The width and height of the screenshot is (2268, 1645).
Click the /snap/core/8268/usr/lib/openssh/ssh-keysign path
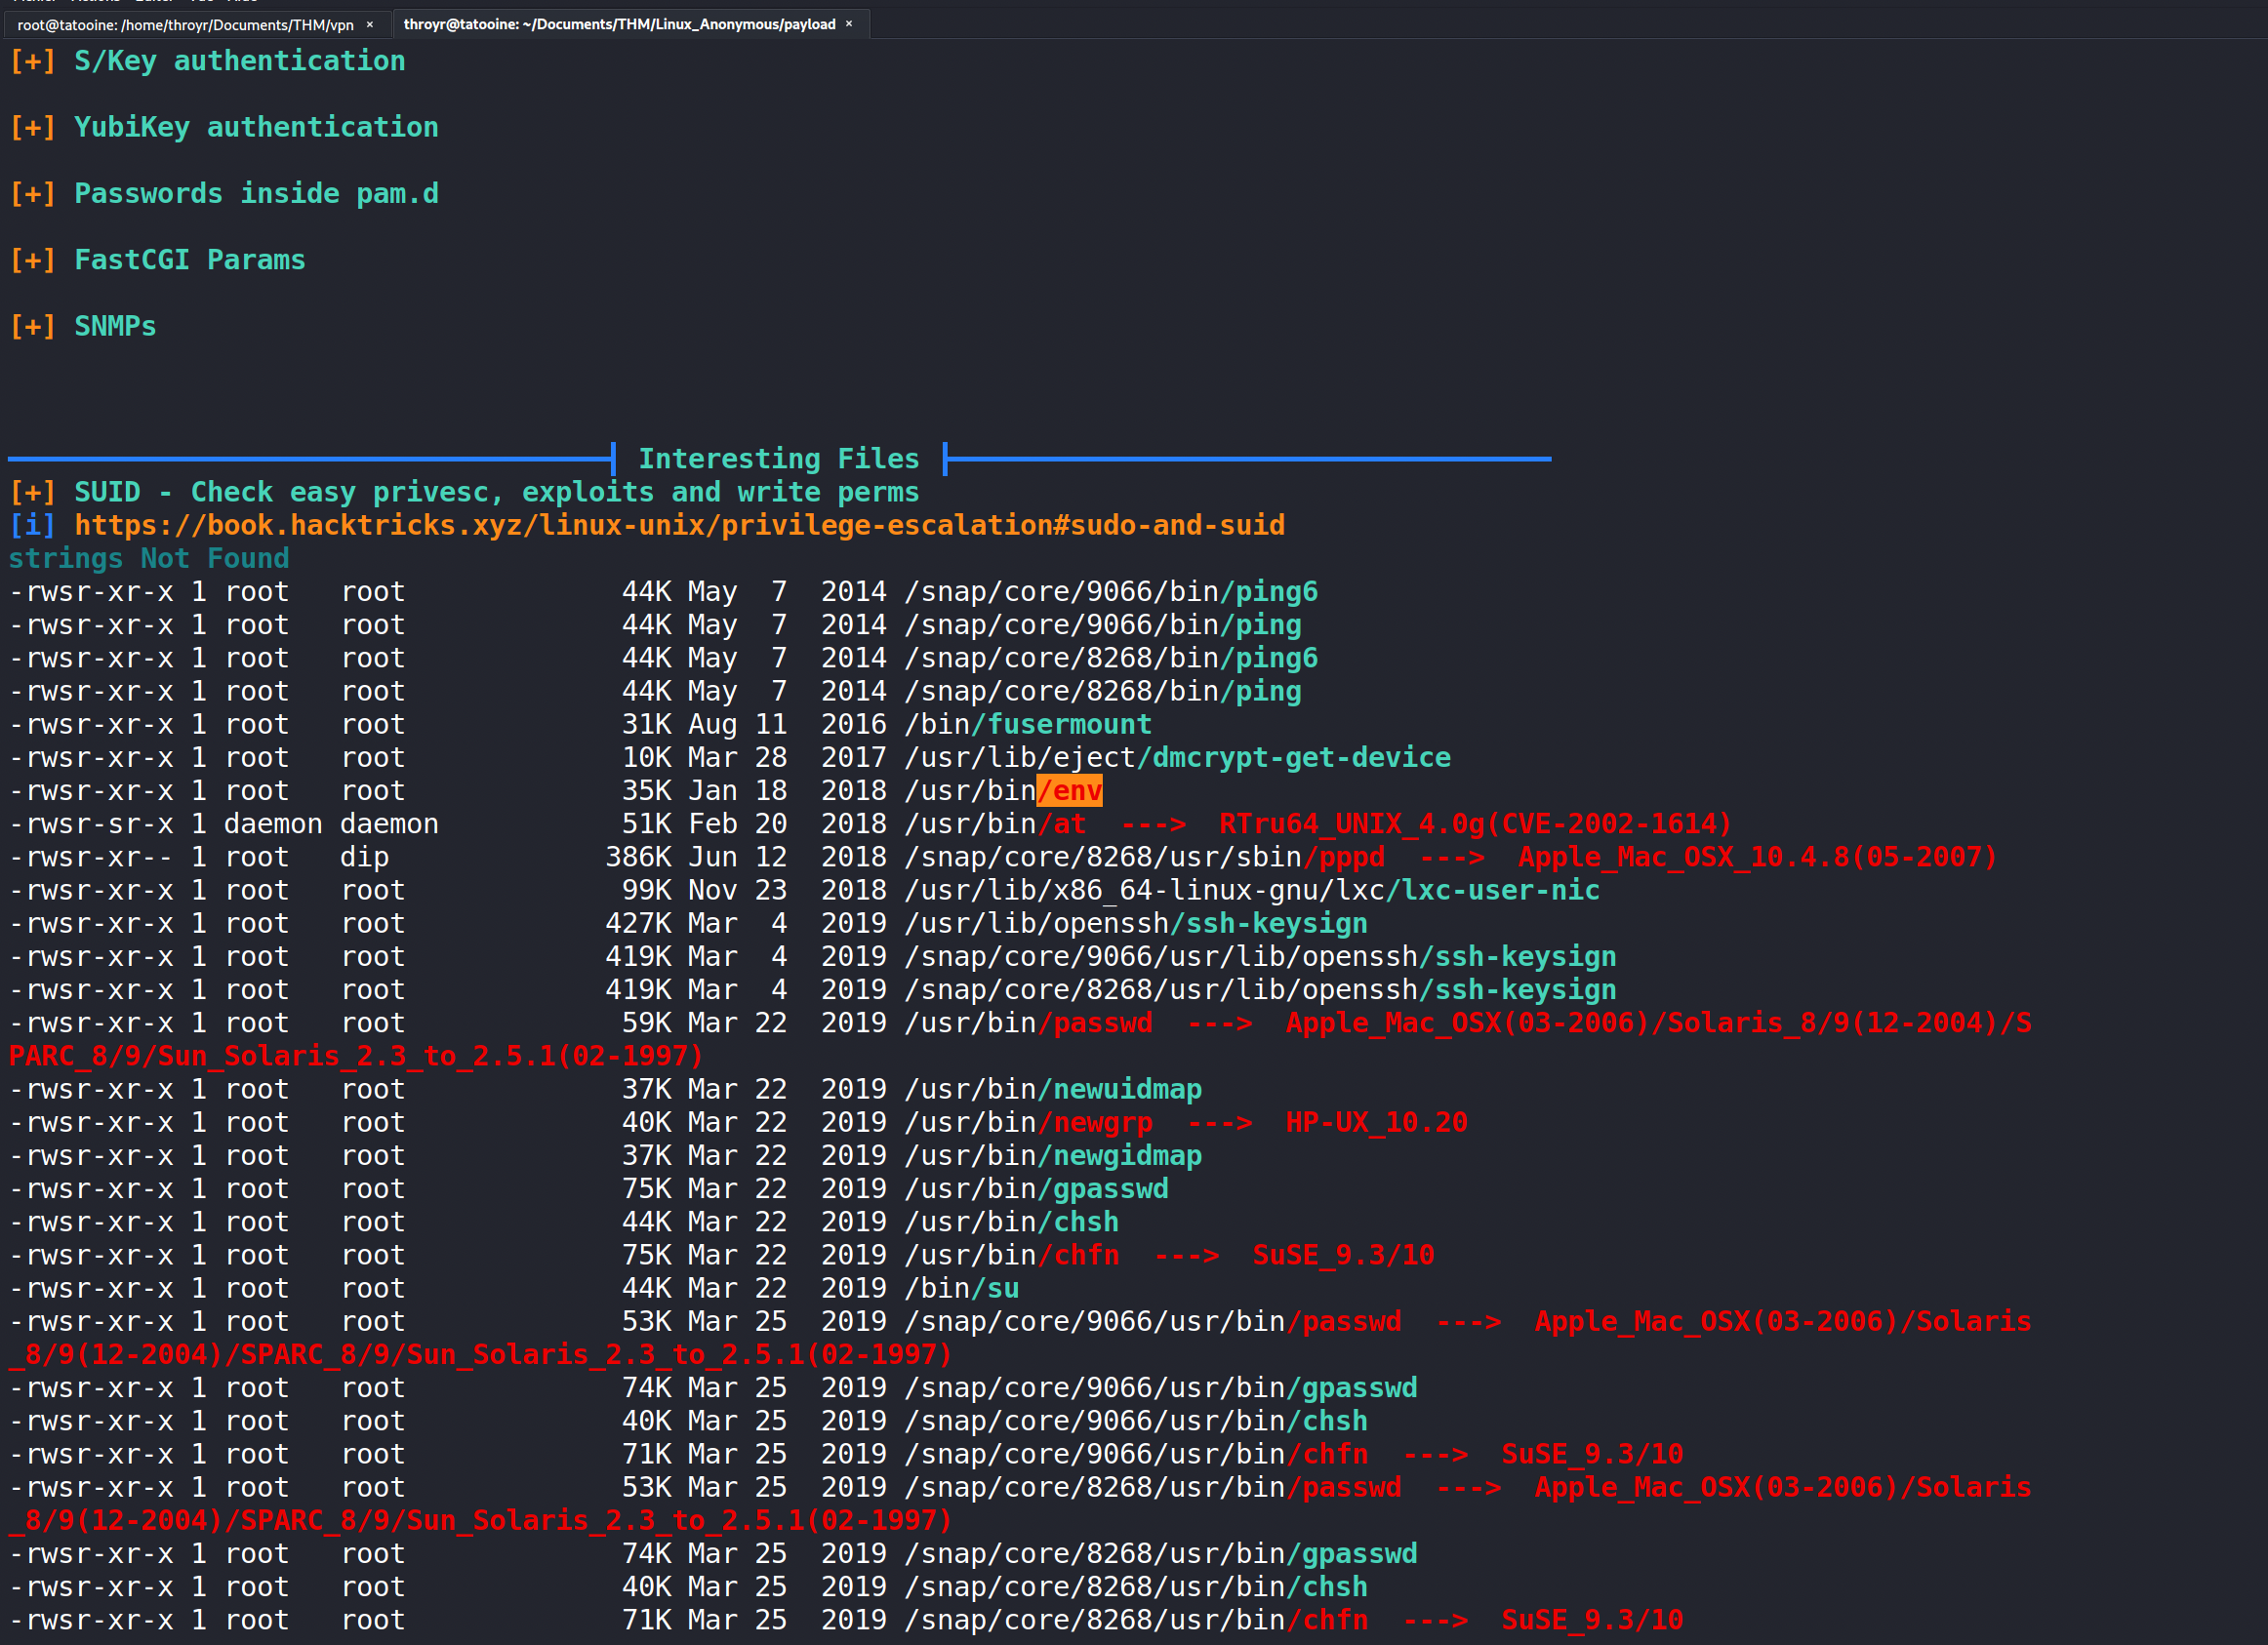[x=1260, y=989]
